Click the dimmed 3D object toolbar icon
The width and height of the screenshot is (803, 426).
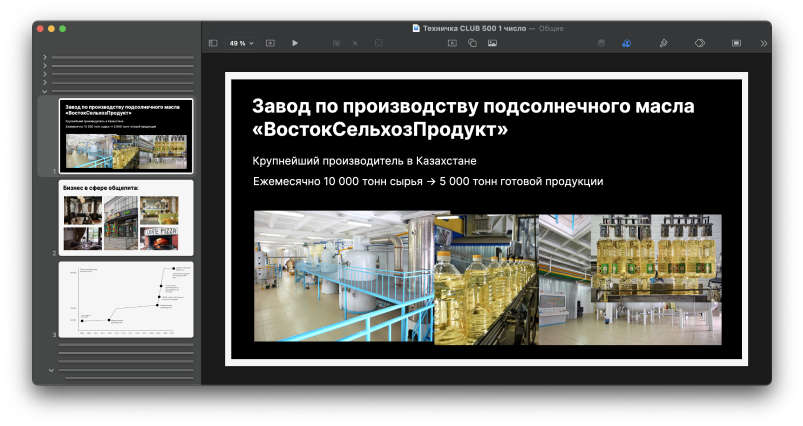click(602, 44)
